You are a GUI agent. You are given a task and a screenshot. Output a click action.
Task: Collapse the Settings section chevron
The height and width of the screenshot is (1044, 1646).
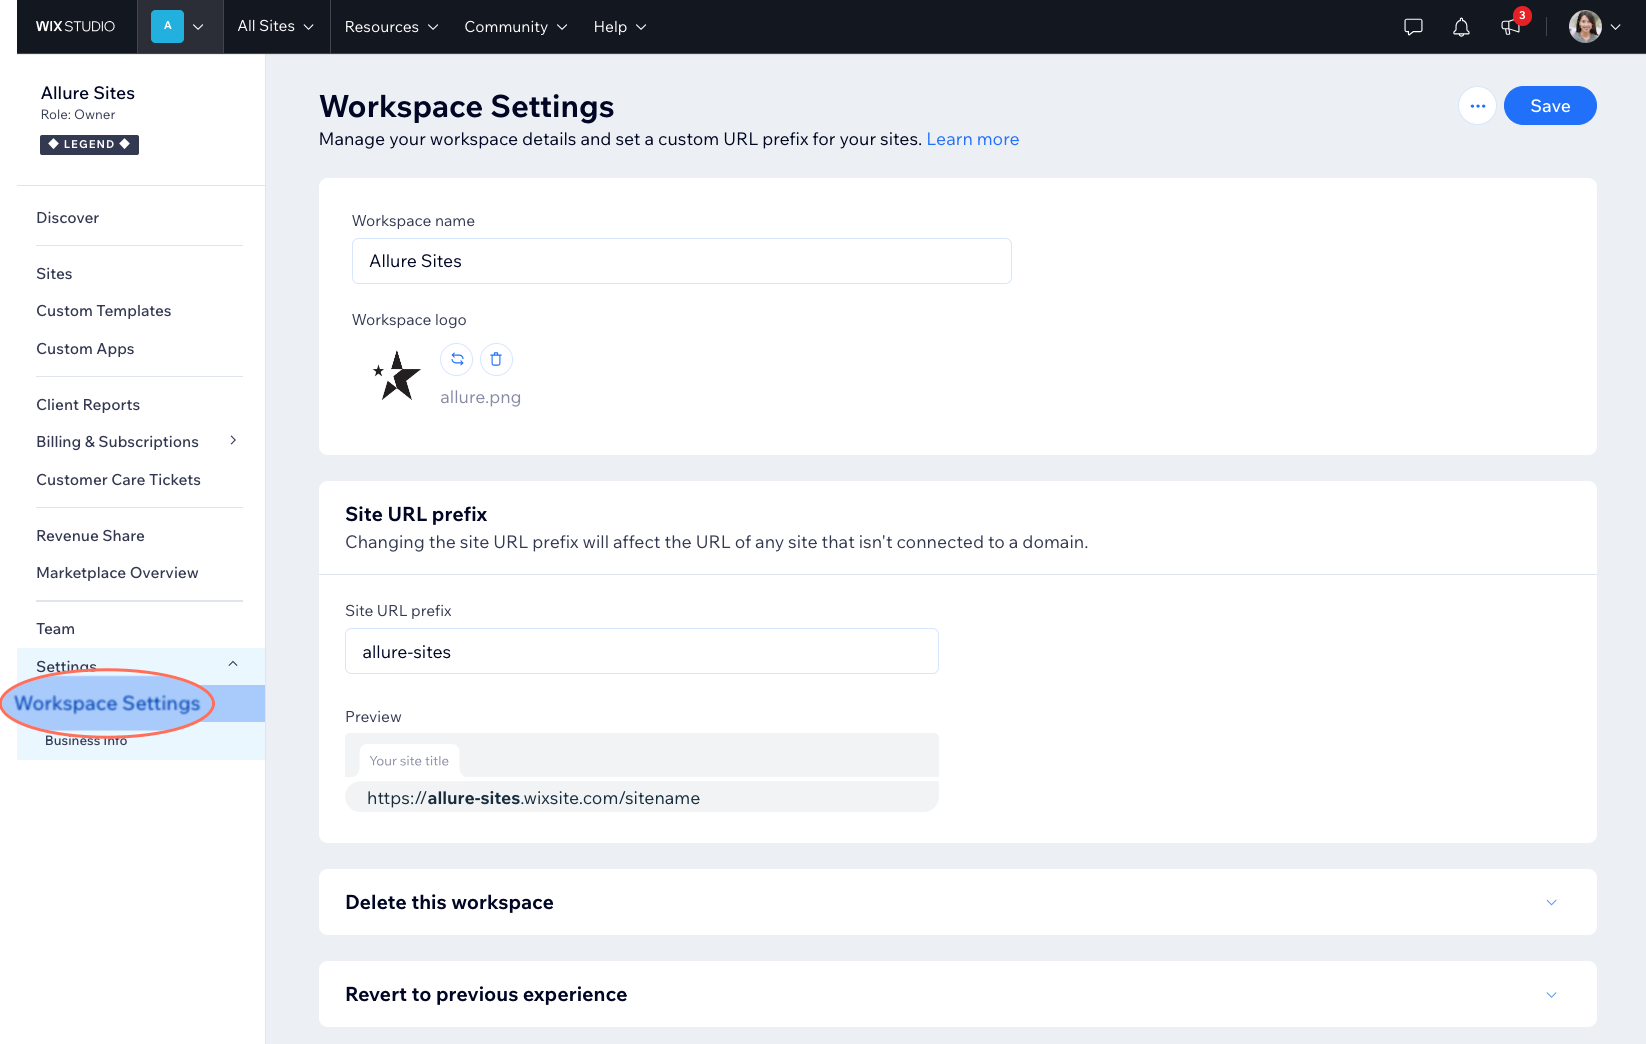(x=233, y=664)
